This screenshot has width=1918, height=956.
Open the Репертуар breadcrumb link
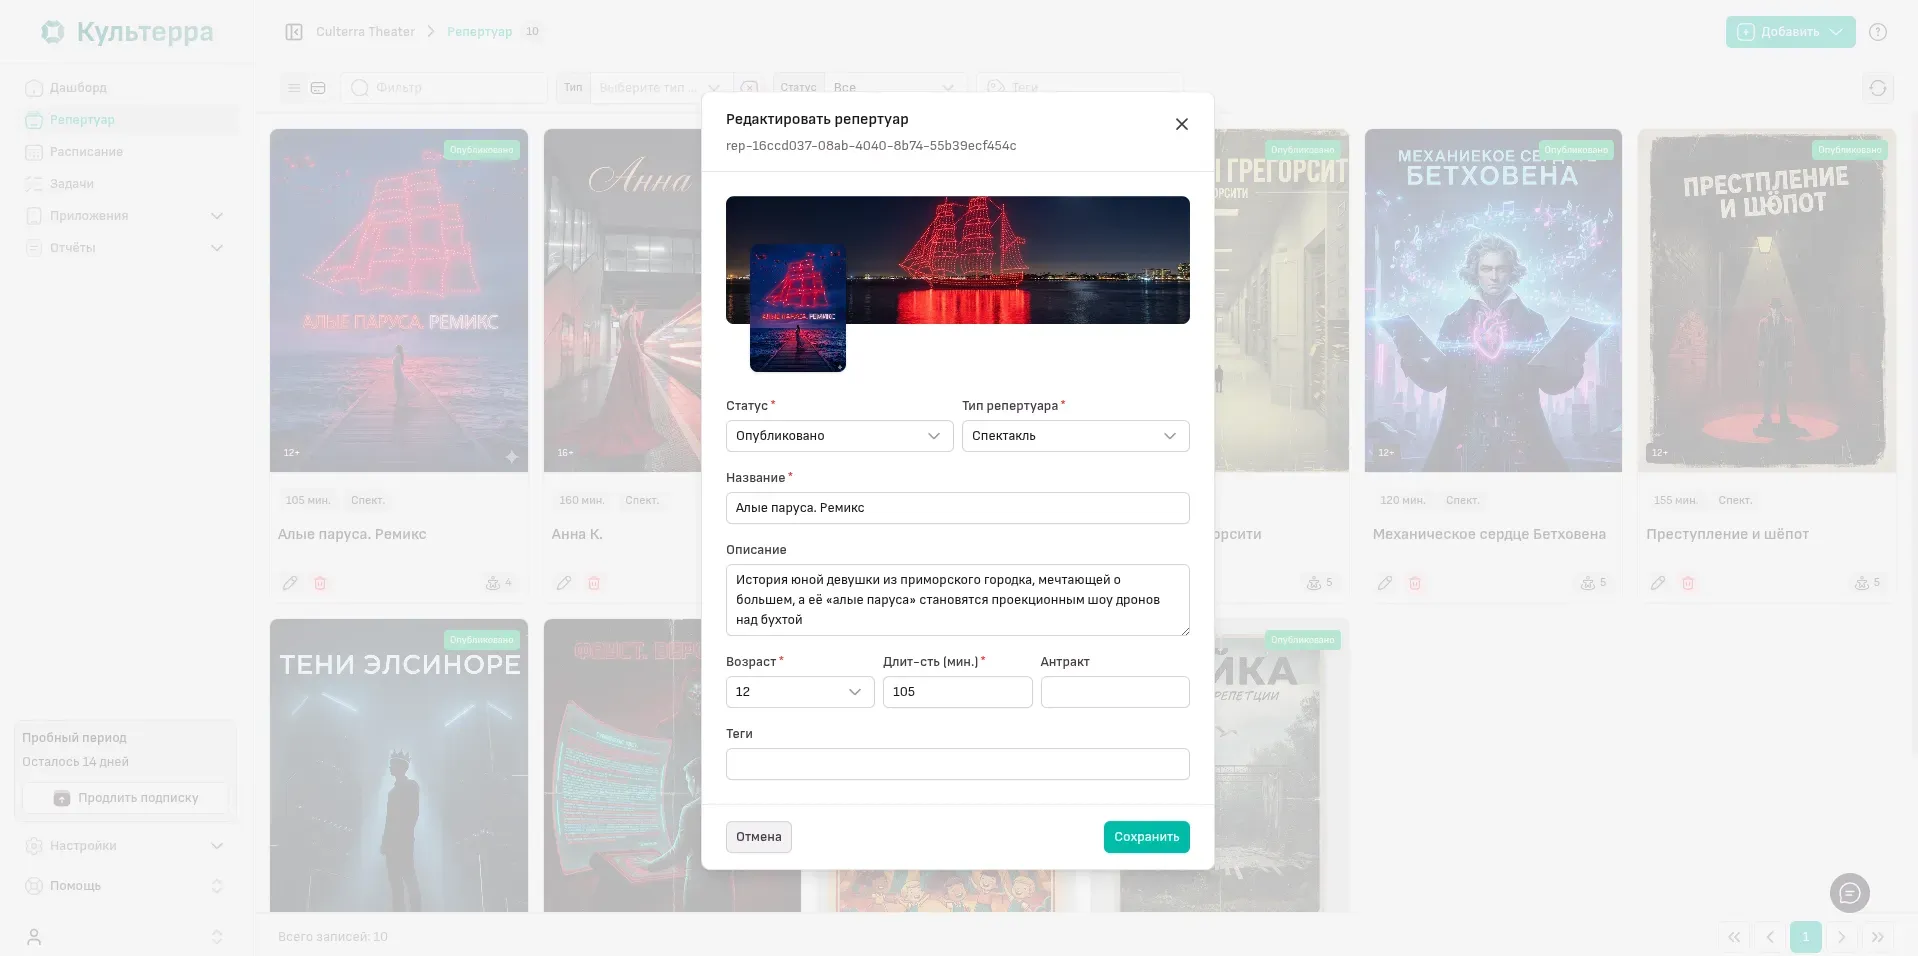pyautogui.click(x=479, y=32)
